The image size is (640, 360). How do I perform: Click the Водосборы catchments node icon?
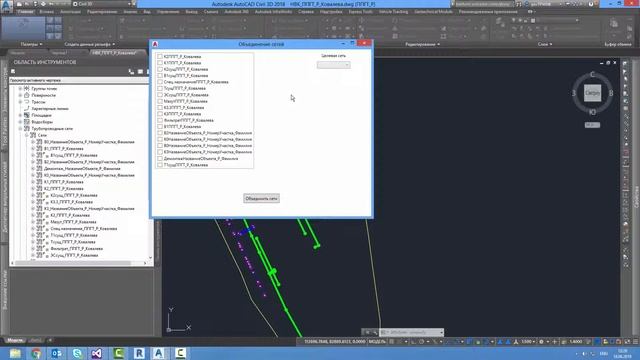click(x=27, y=122)
